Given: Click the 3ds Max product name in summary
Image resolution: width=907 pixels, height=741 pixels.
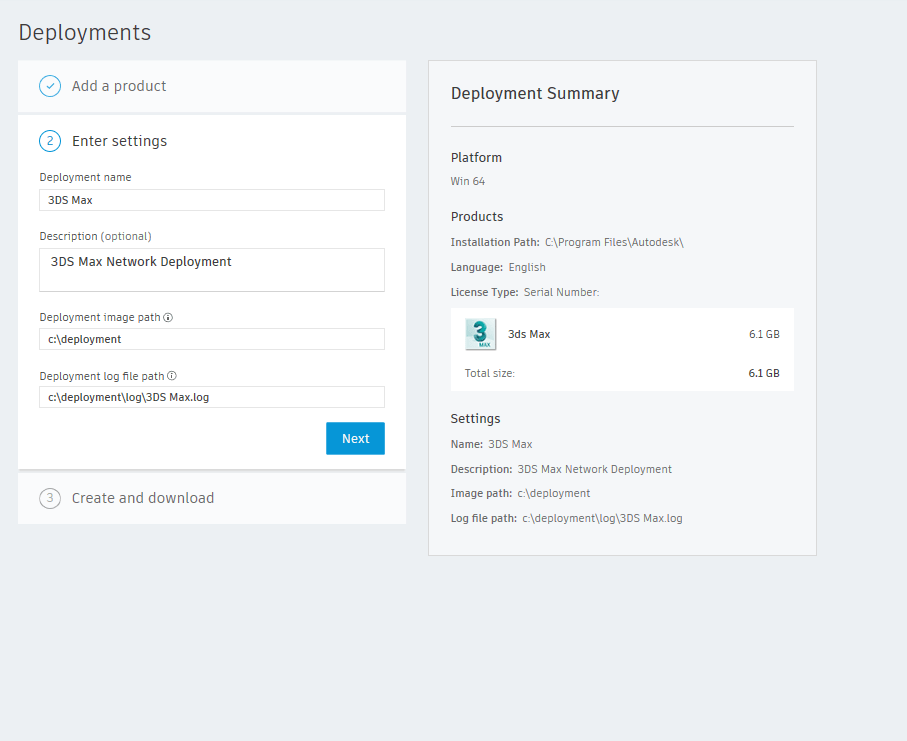Looking at the screenshot, I should click(x=529, y=334).
